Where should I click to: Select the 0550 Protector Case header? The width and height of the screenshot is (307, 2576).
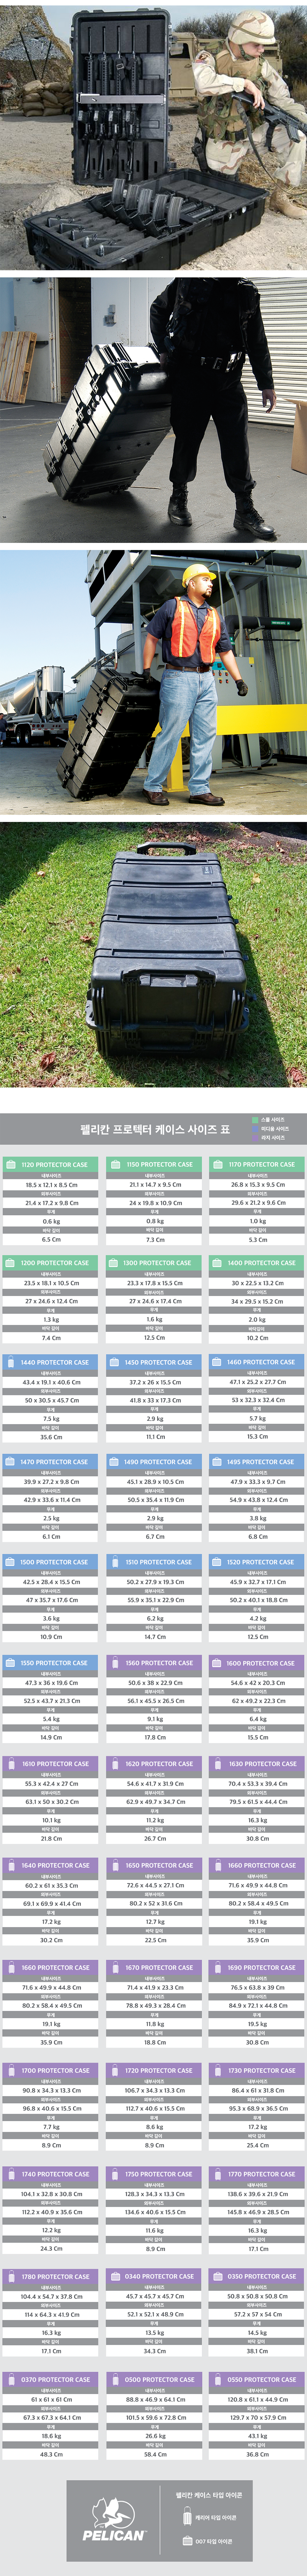click(x=257, y=2379)
